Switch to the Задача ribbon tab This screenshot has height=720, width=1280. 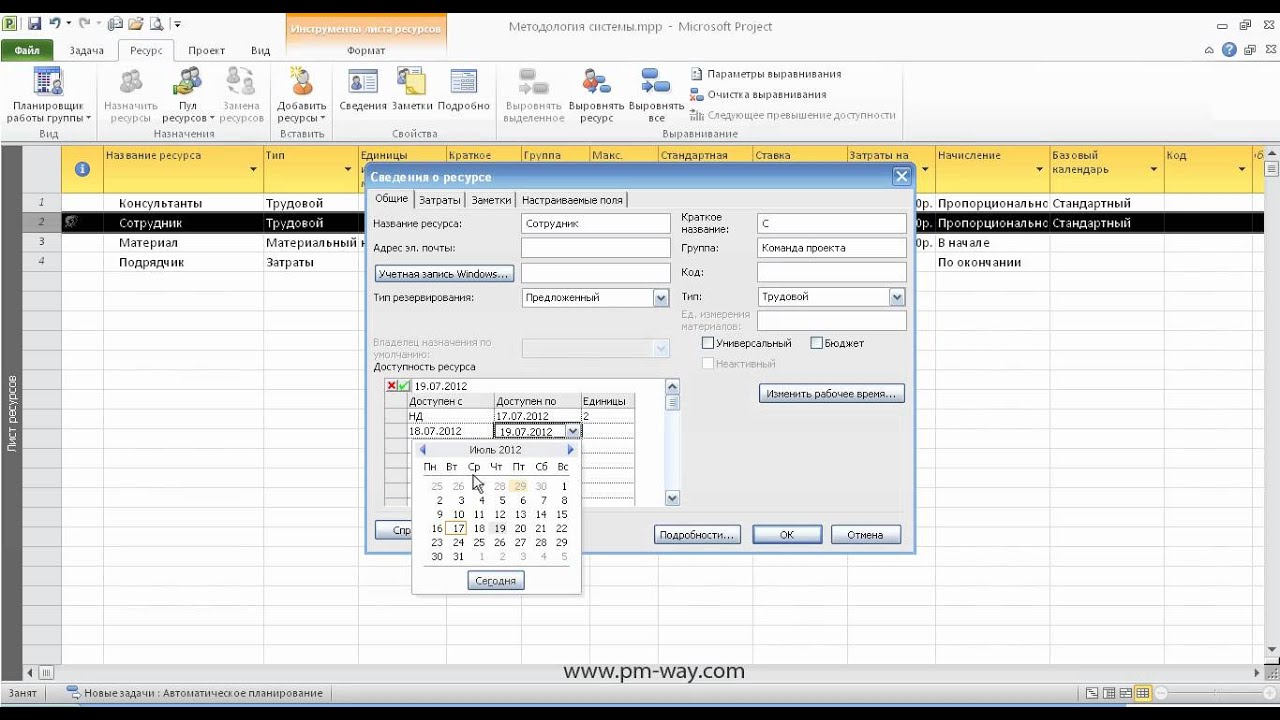[x=87, y=50]
